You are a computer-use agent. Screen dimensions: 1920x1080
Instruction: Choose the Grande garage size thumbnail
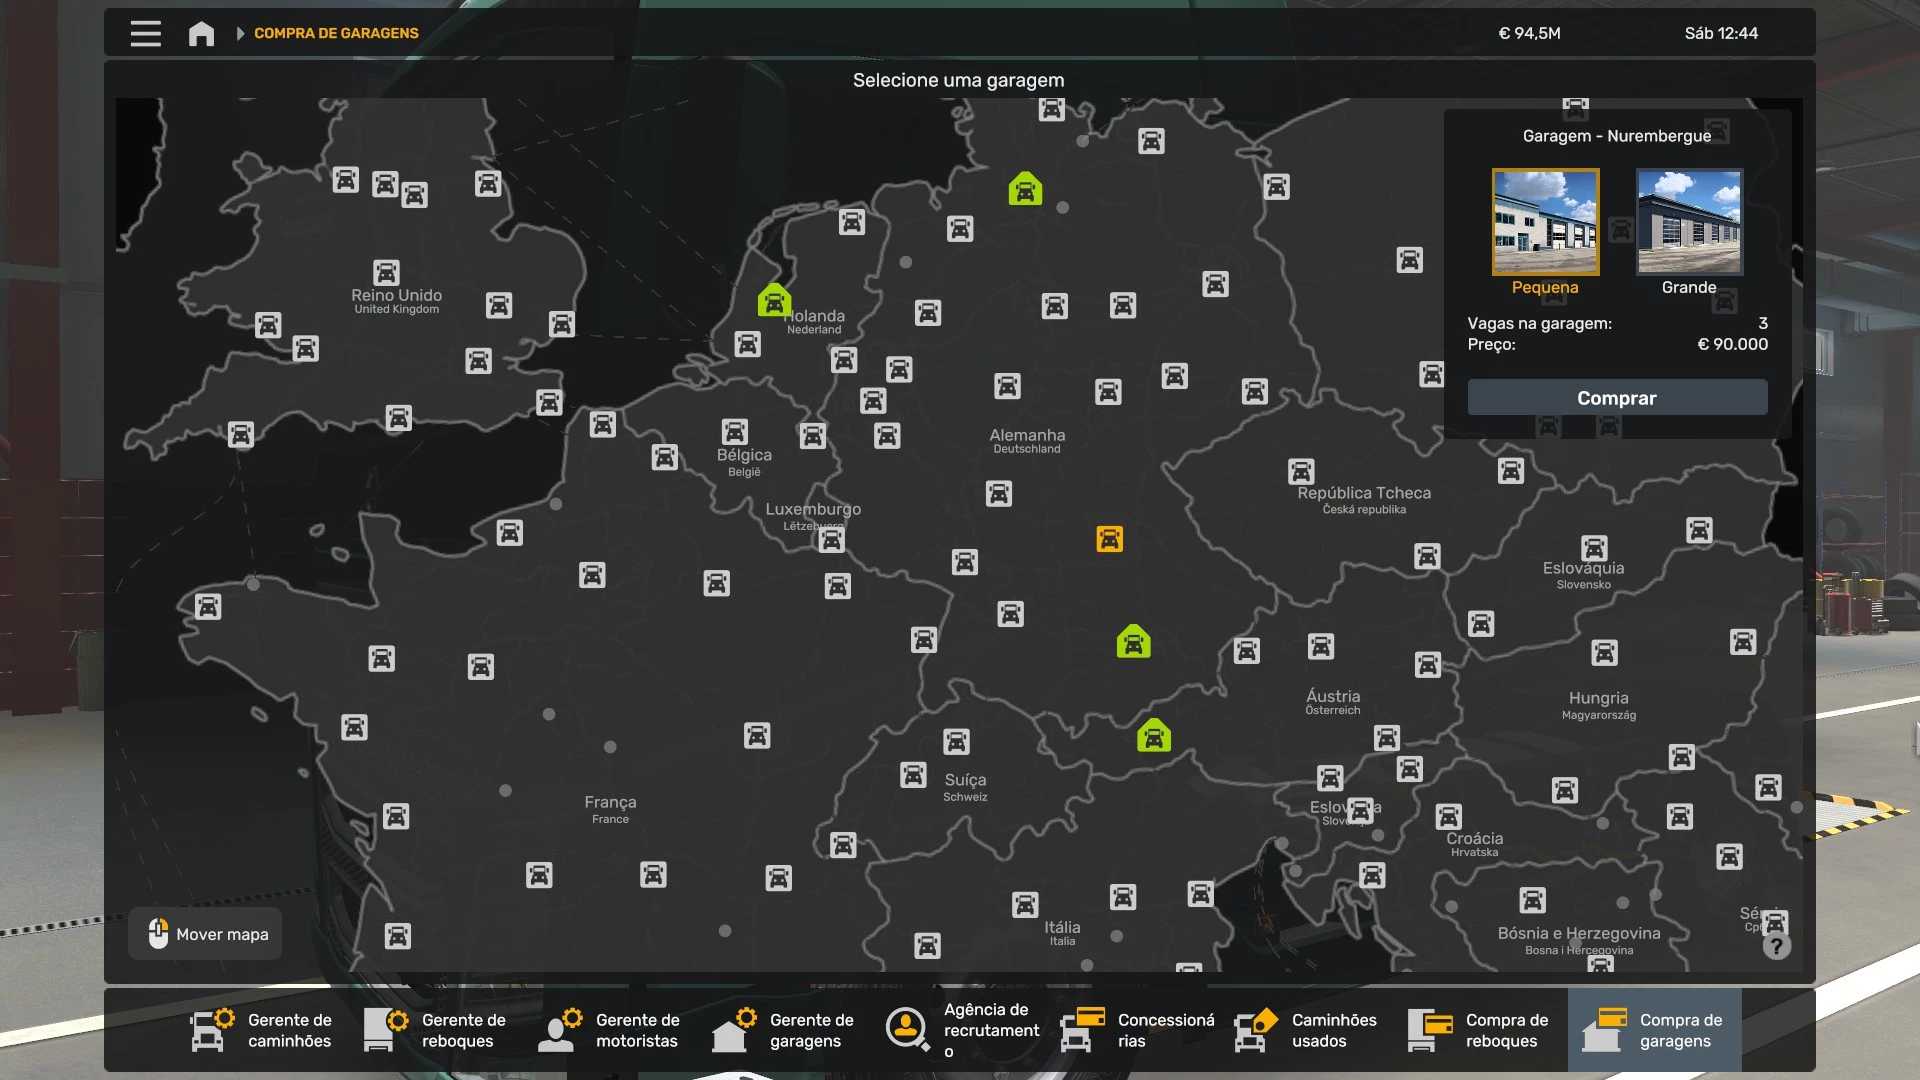pos(1689,222)
